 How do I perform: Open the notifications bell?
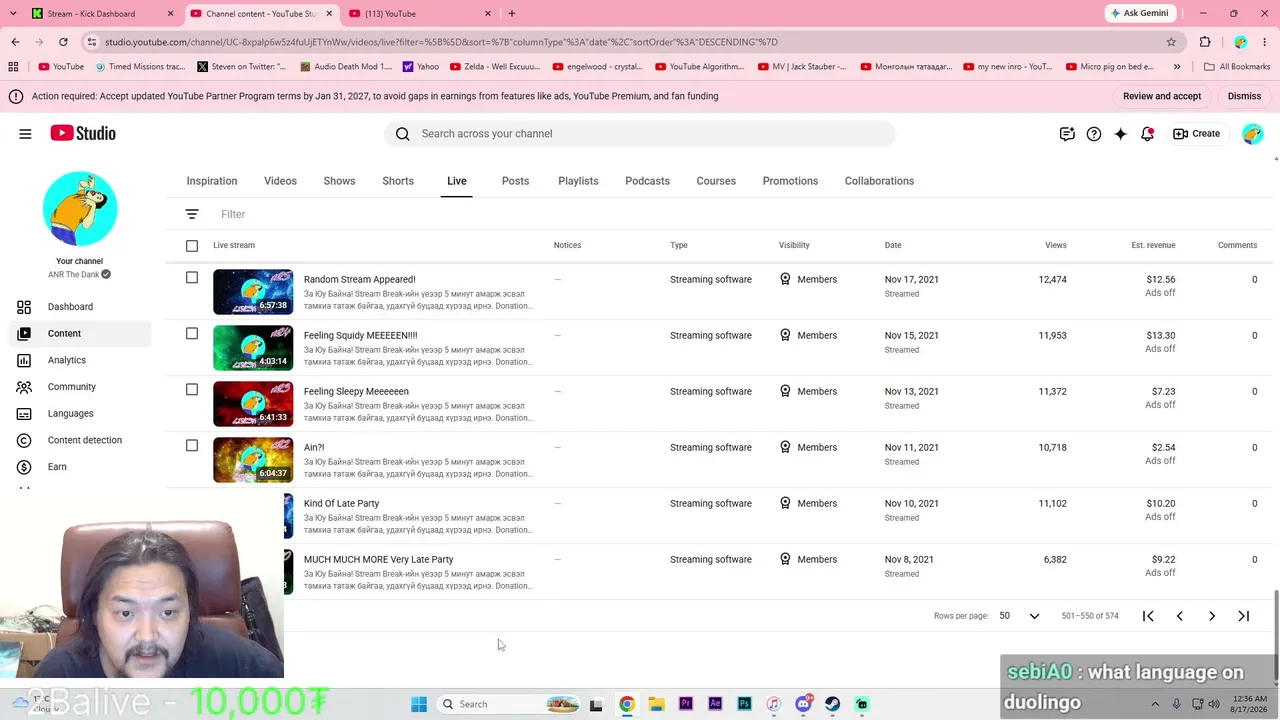click(1148, 134)
